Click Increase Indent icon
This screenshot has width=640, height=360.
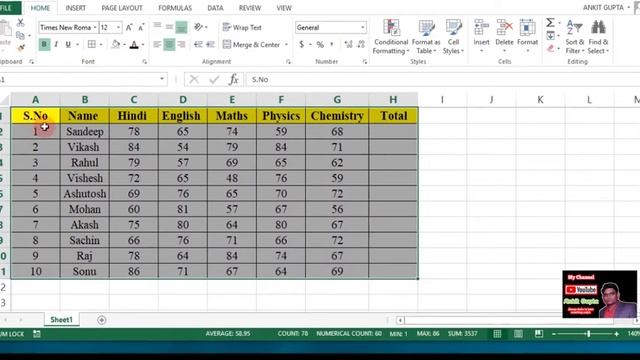[211, 44]
